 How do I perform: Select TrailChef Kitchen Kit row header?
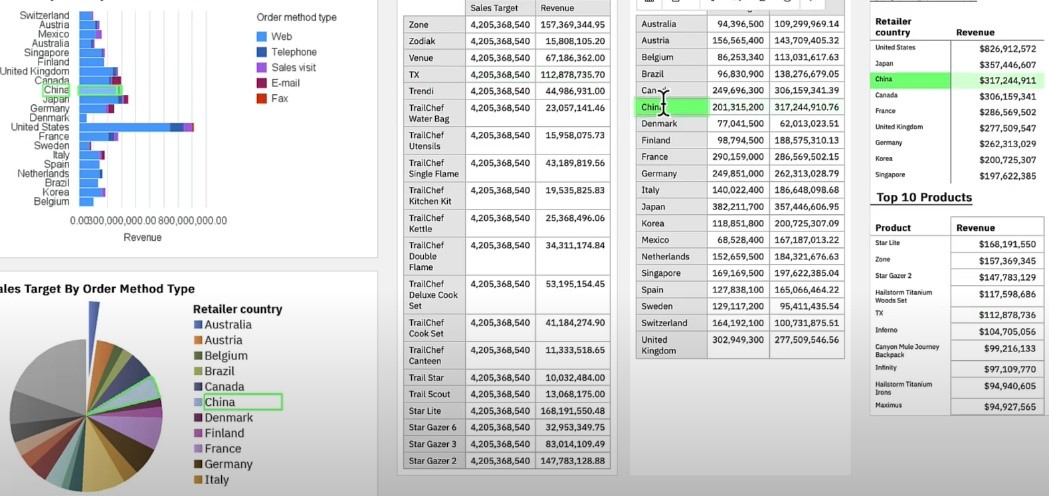pos(434,196)
